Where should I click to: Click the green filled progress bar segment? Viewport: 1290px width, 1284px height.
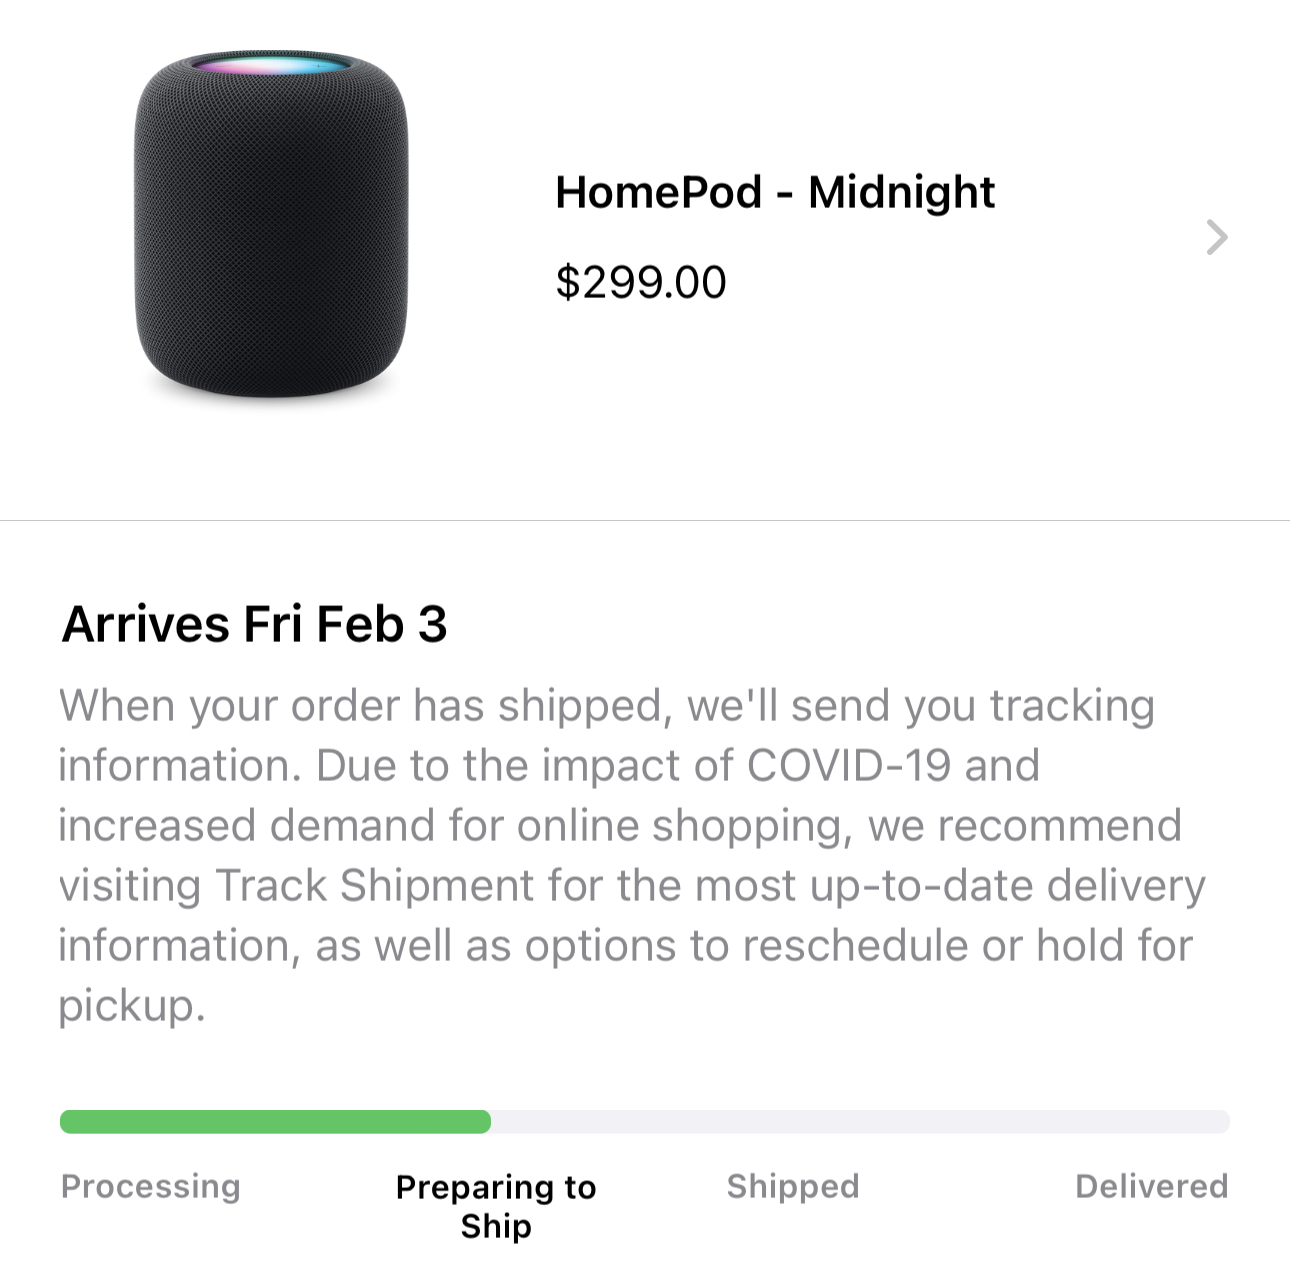275,1122
